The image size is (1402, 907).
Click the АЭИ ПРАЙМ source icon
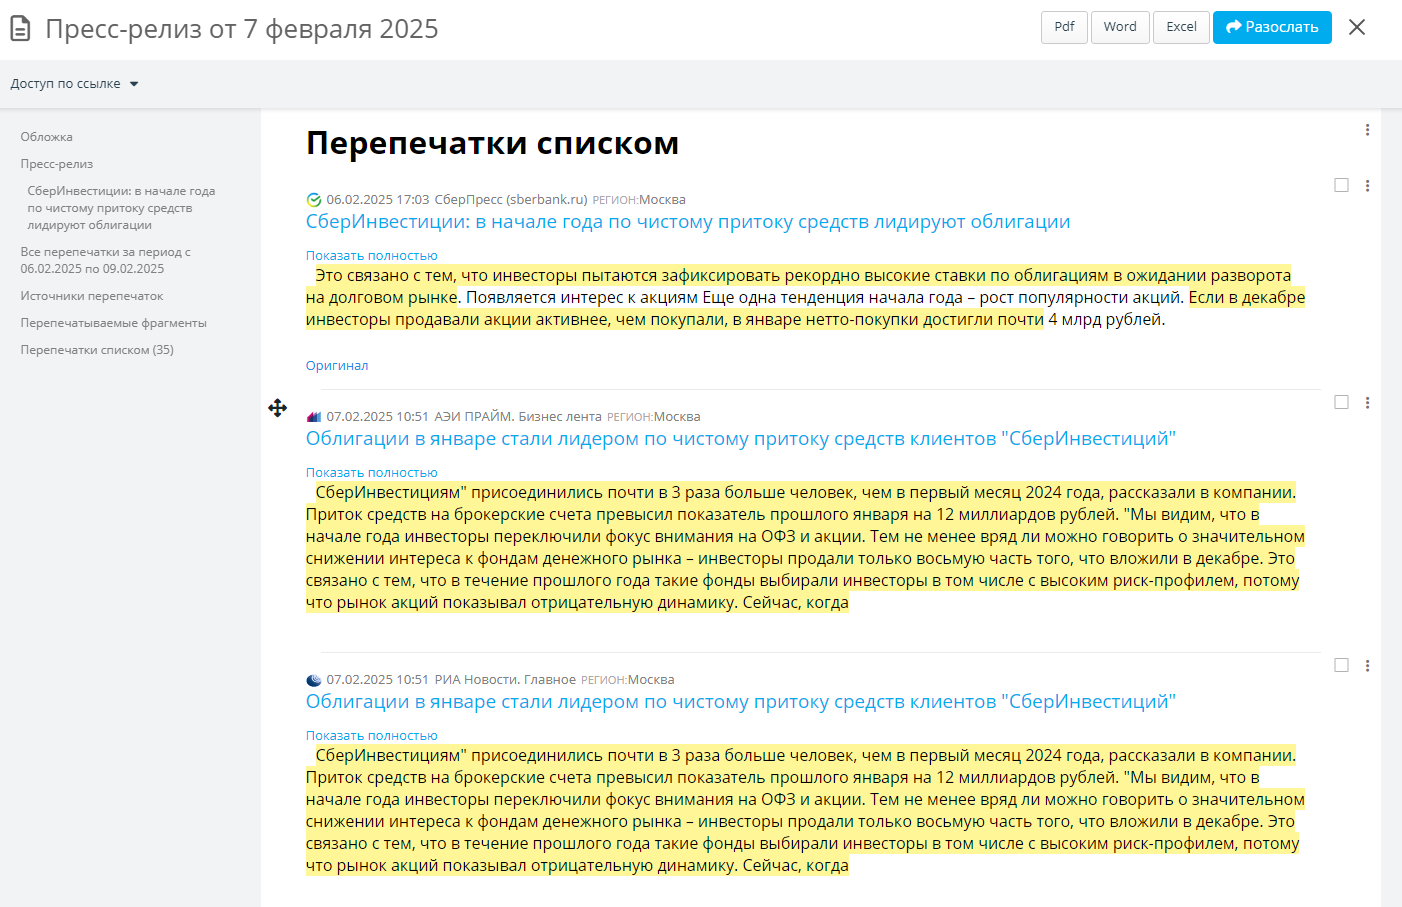point(314,417)
